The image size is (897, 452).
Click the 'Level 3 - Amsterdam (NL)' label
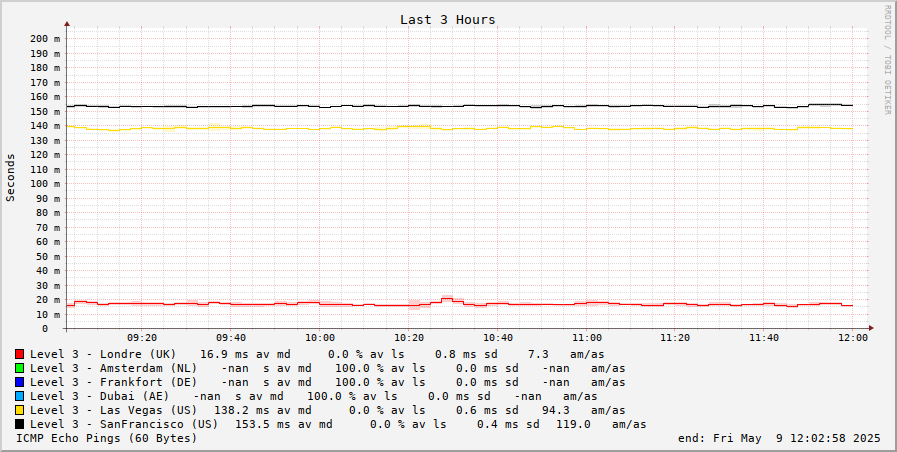(113, 368)
